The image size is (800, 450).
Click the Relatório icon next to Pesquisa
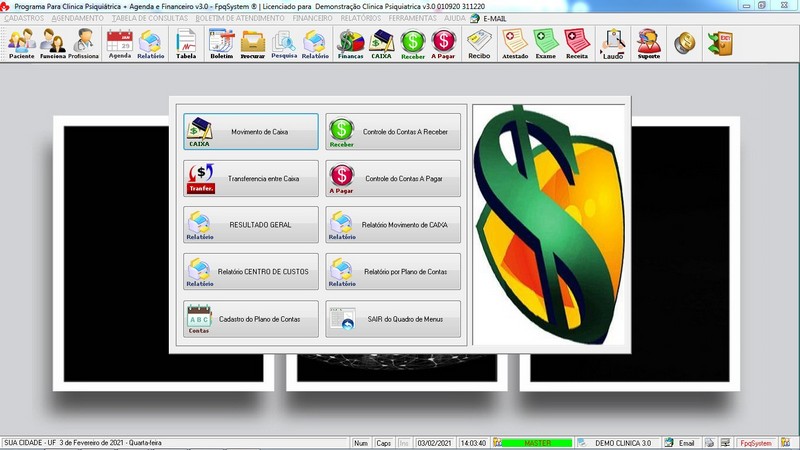pos(315,44)
